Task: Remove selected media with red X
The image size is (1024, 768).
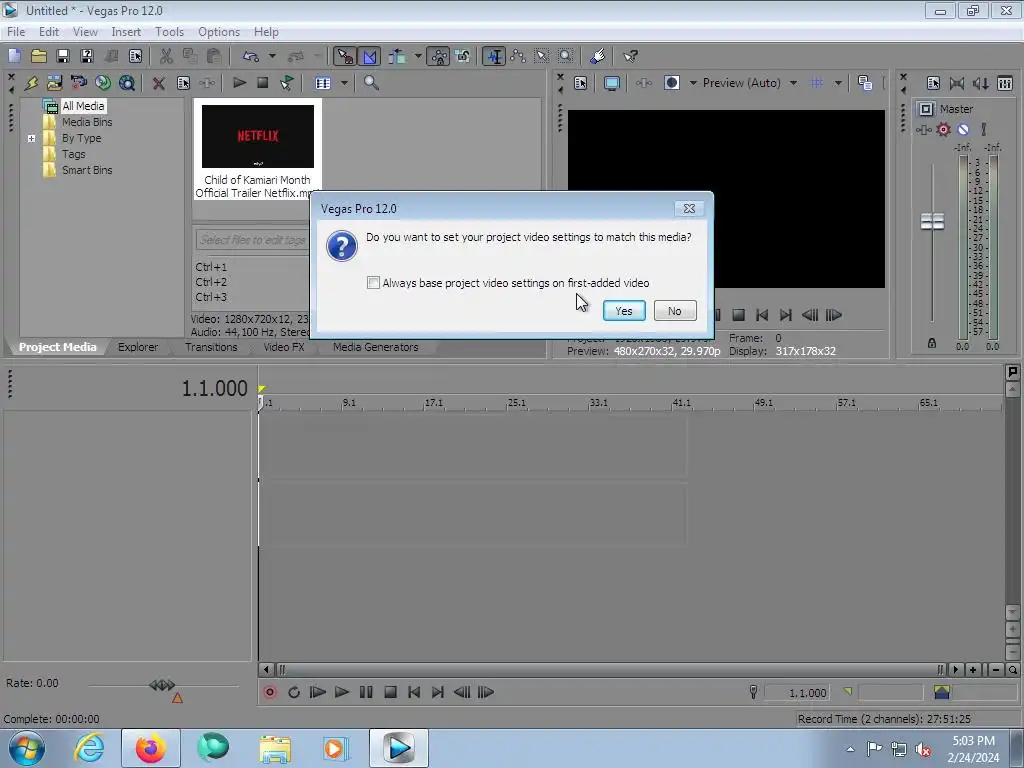Action: pos(158,83)
